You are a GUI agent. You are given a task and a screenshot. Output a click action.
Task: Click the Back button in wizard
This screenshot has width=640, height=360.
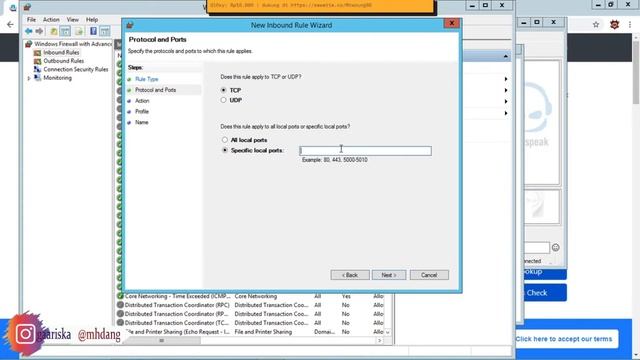(x=350, y=275)
